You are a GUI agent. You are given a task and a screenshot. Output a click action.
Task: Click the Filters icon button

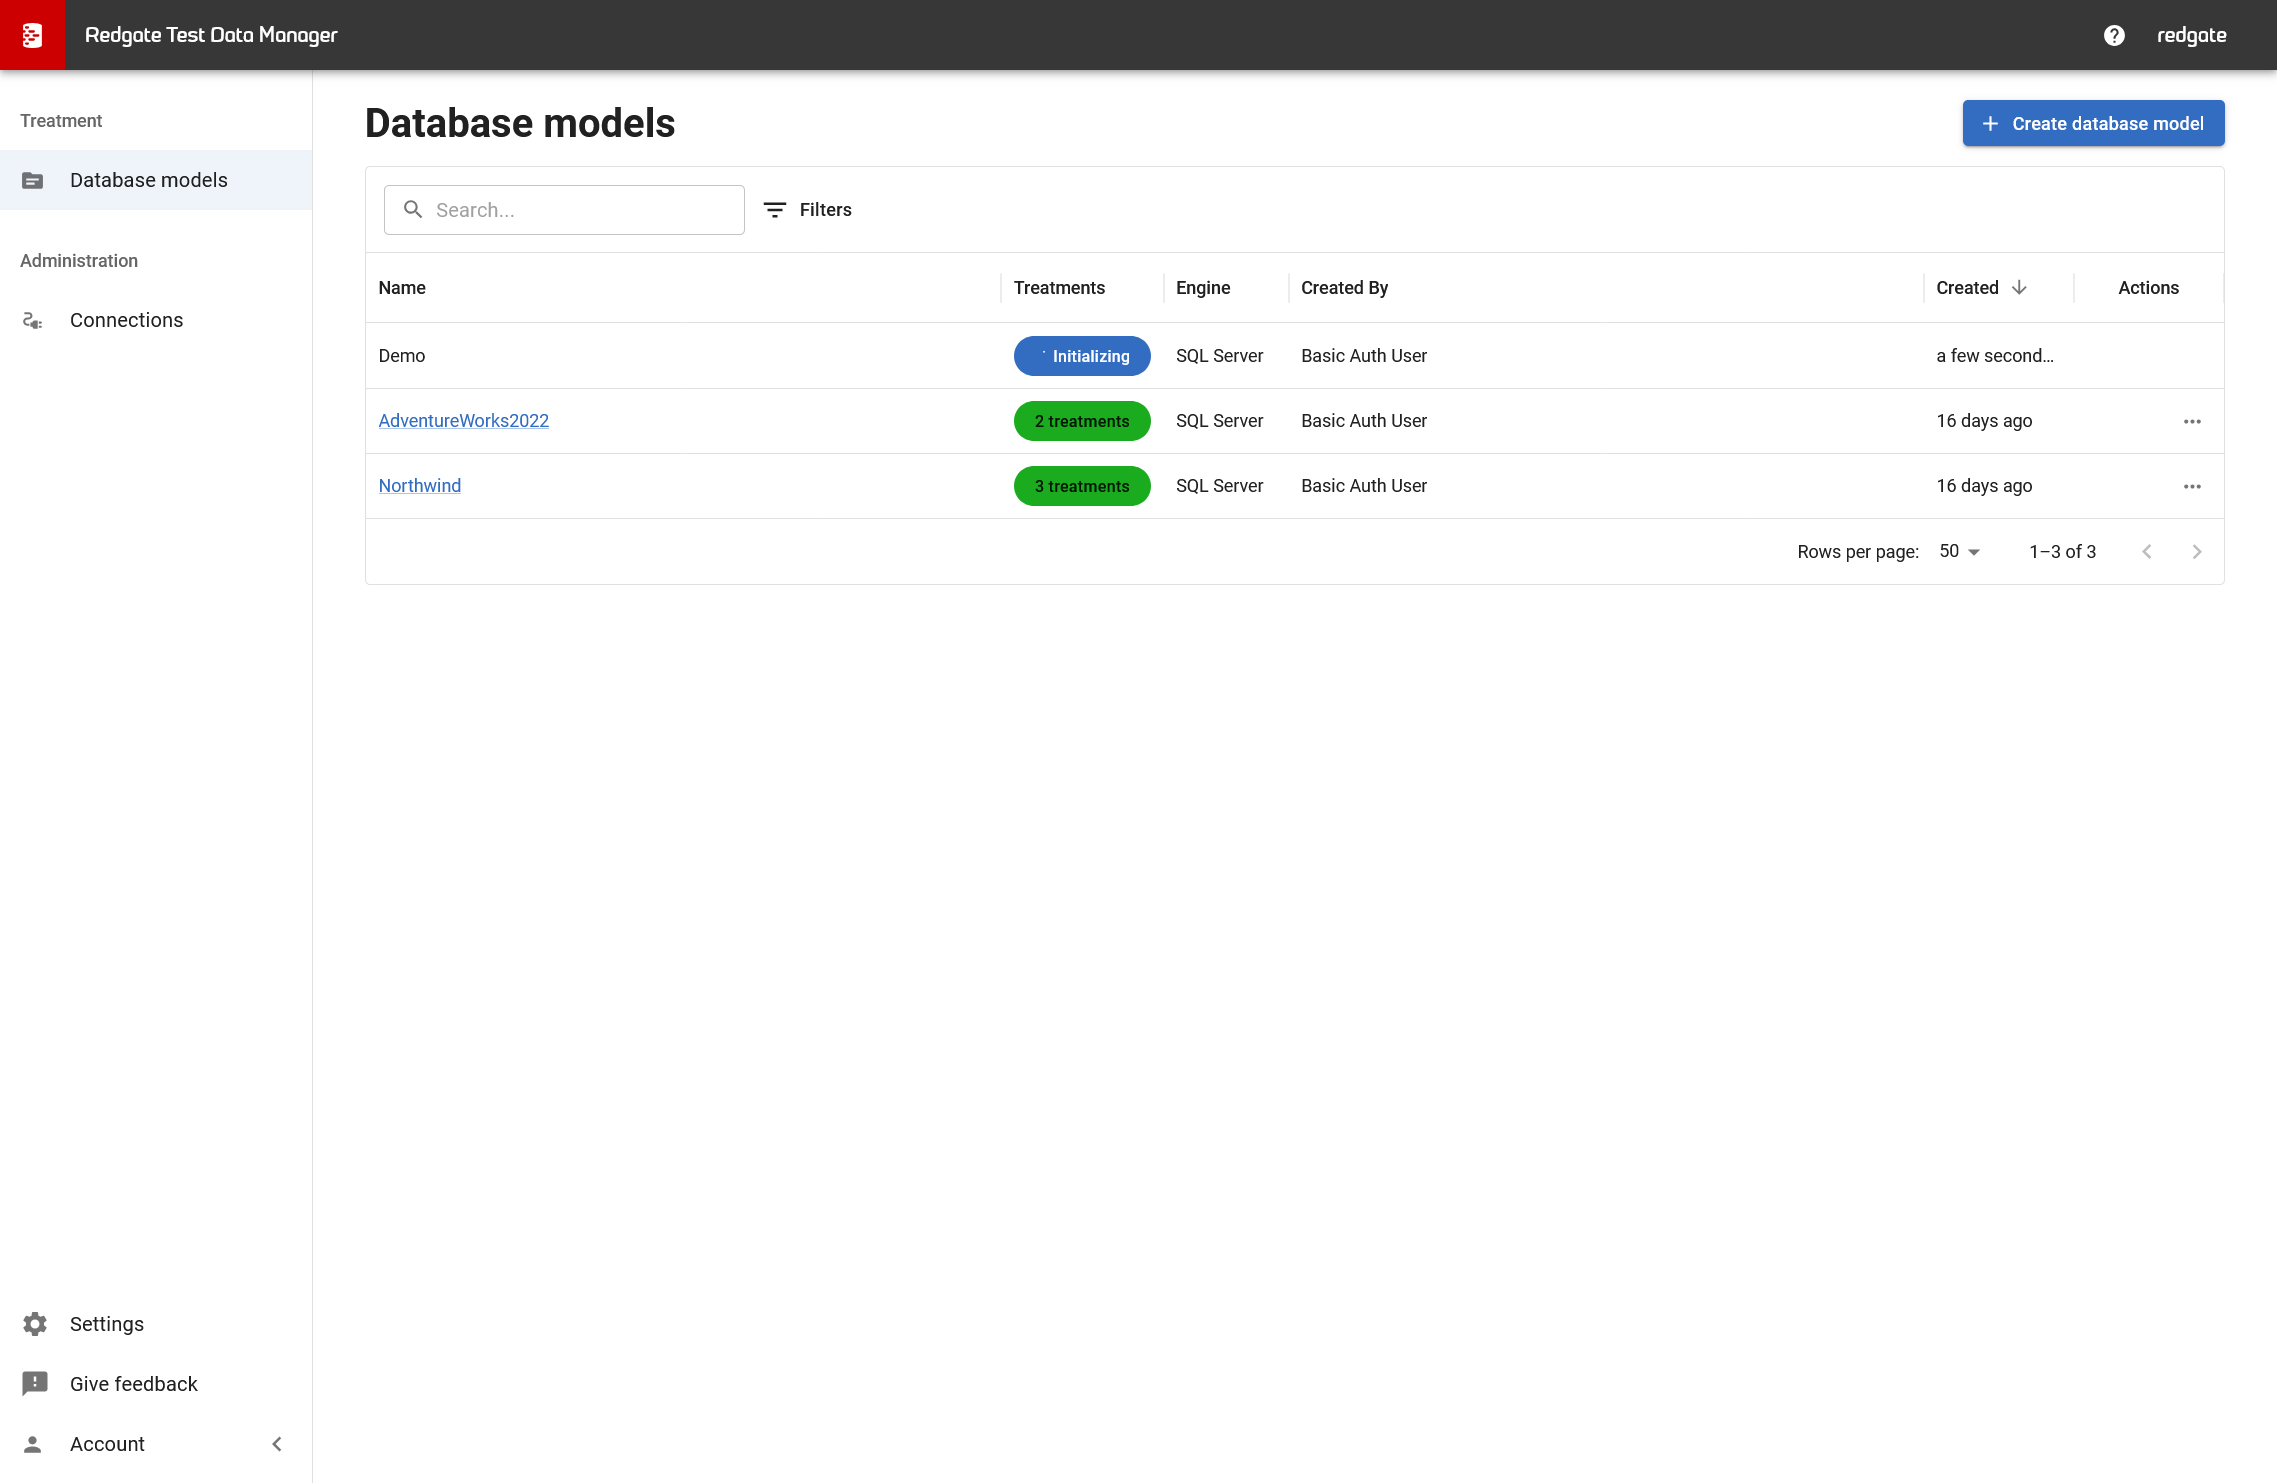pos(775,210)
